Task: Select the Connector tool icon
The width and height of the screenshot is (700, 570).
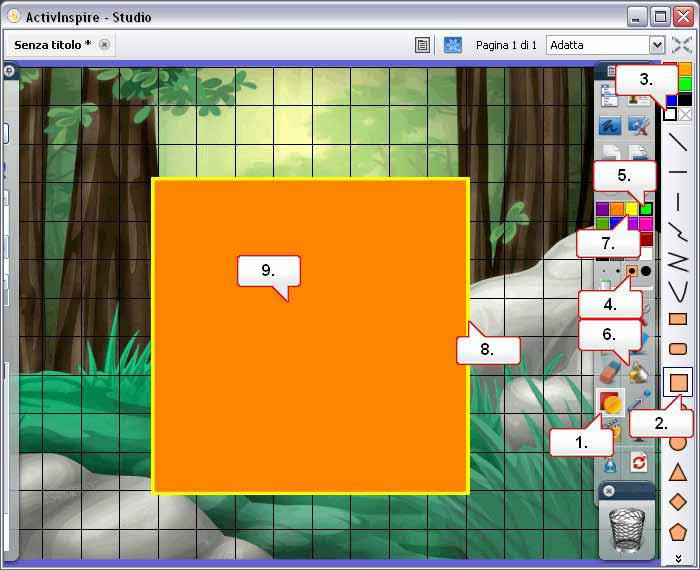Action: coord(640,400)
